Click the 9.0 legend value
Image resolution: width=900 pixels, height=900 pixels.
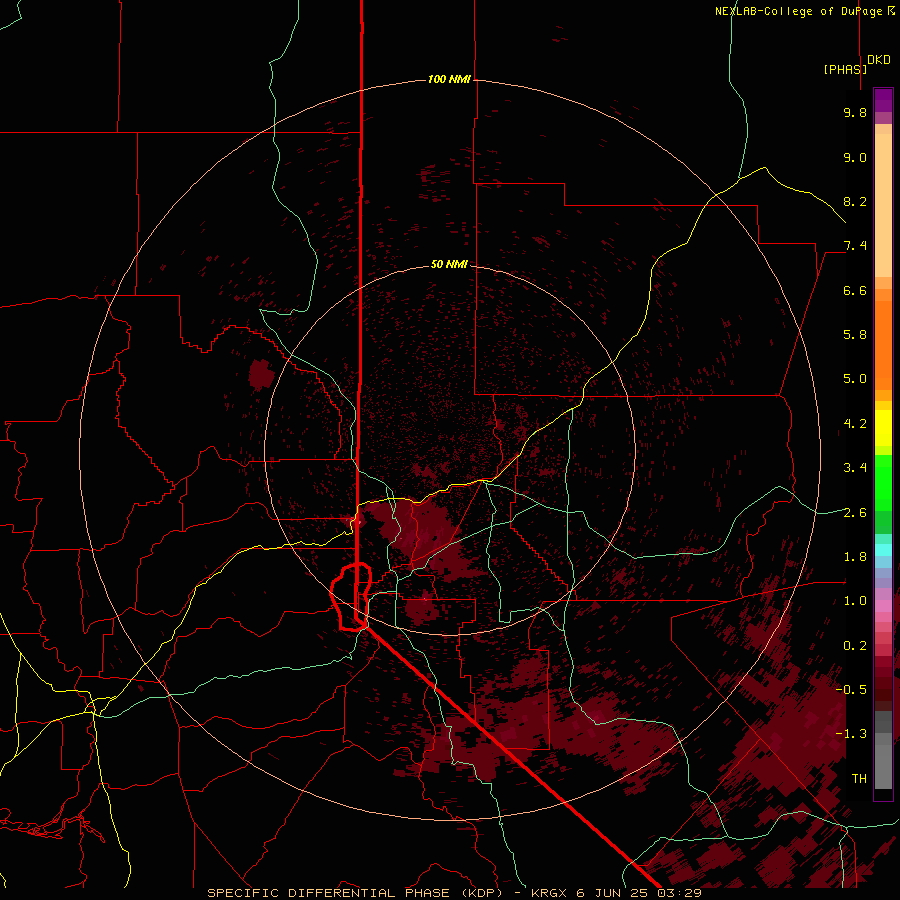pos(855,157)
